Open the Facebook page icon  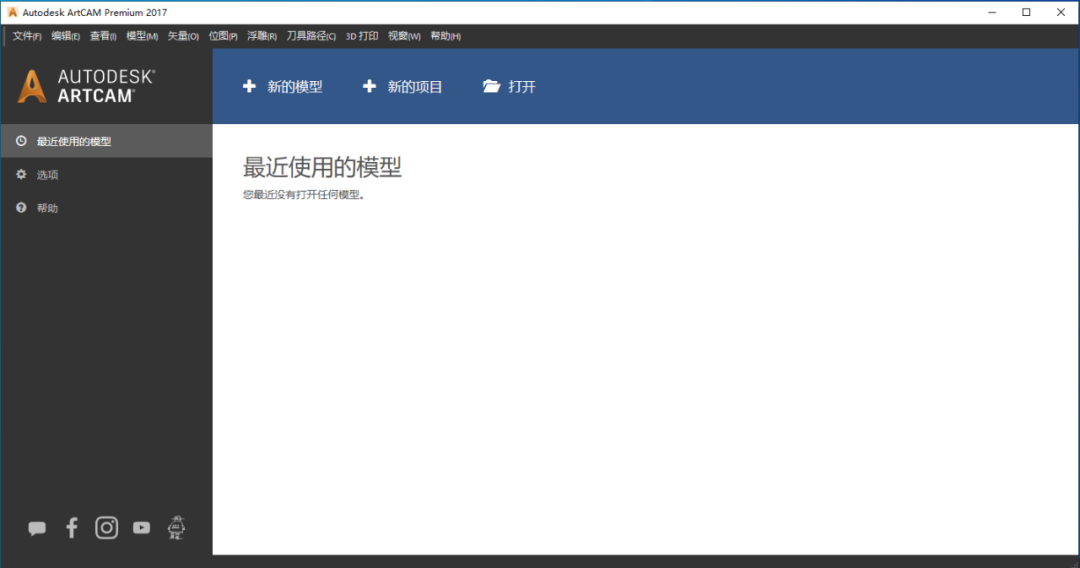[x=71, y=528]
